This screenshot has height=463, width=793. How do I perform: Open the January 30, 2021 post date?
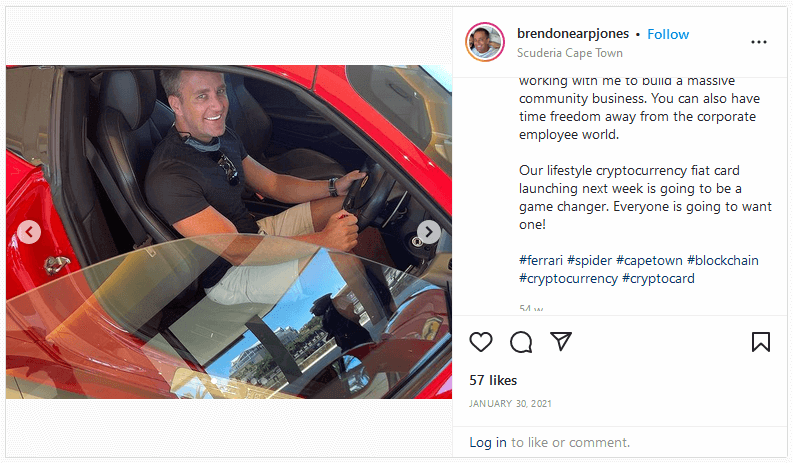click(510, 403)
